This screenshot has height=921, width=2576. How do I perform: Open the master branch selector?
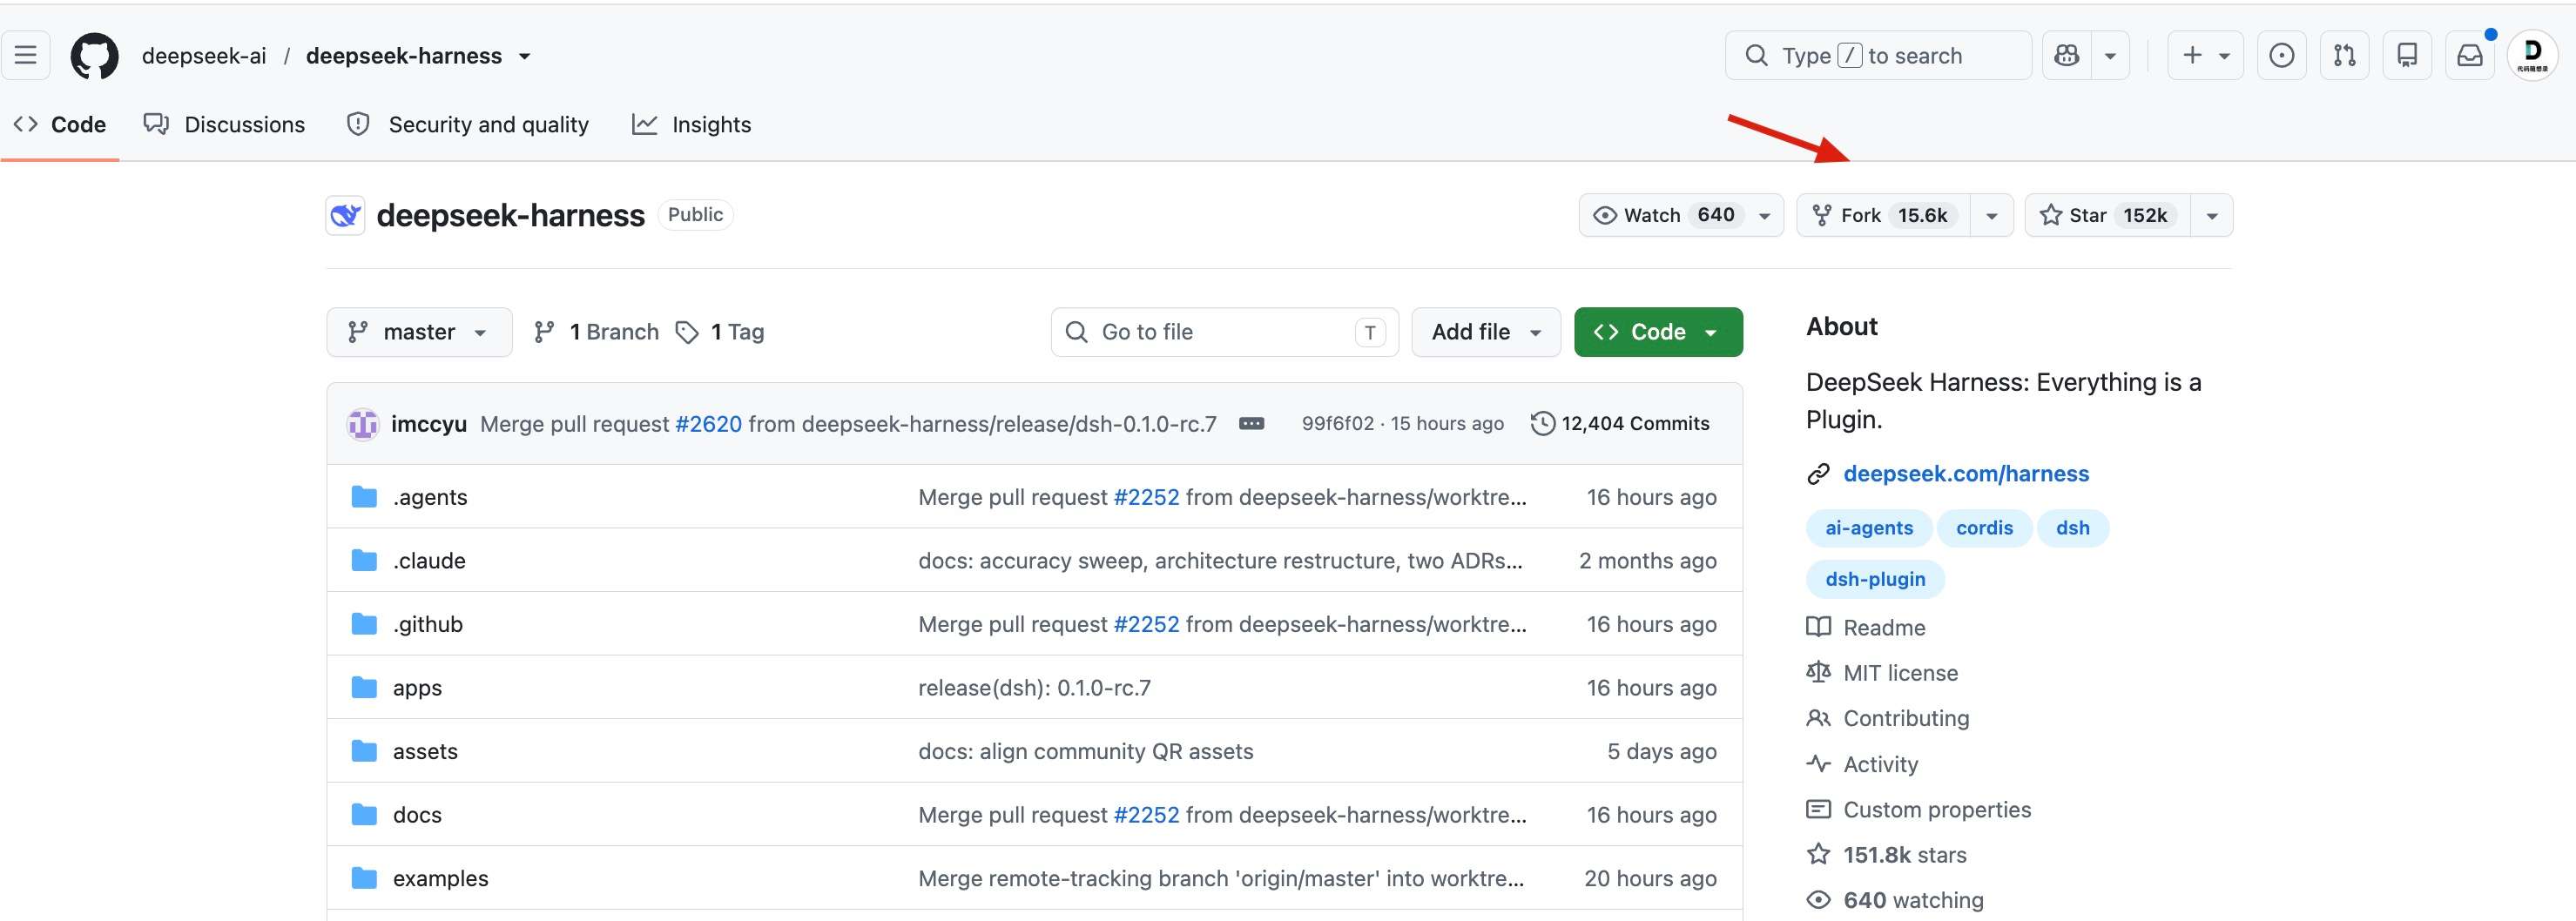coord(419,332)
